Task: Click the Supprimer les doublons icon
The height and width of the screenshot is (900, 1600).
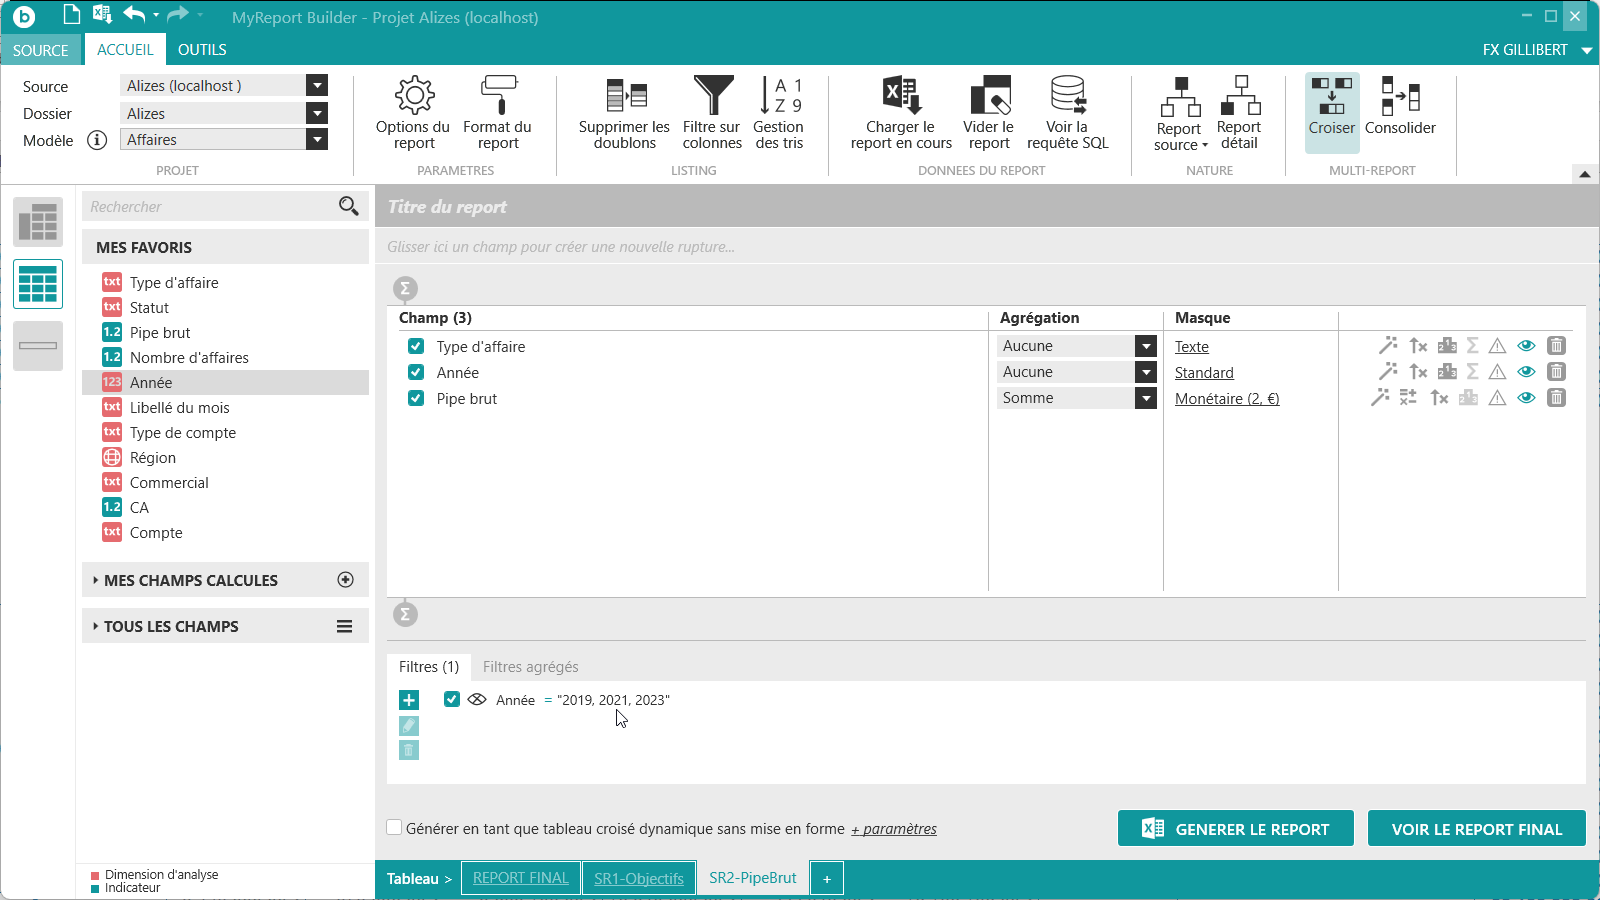Action: point(625,96)
